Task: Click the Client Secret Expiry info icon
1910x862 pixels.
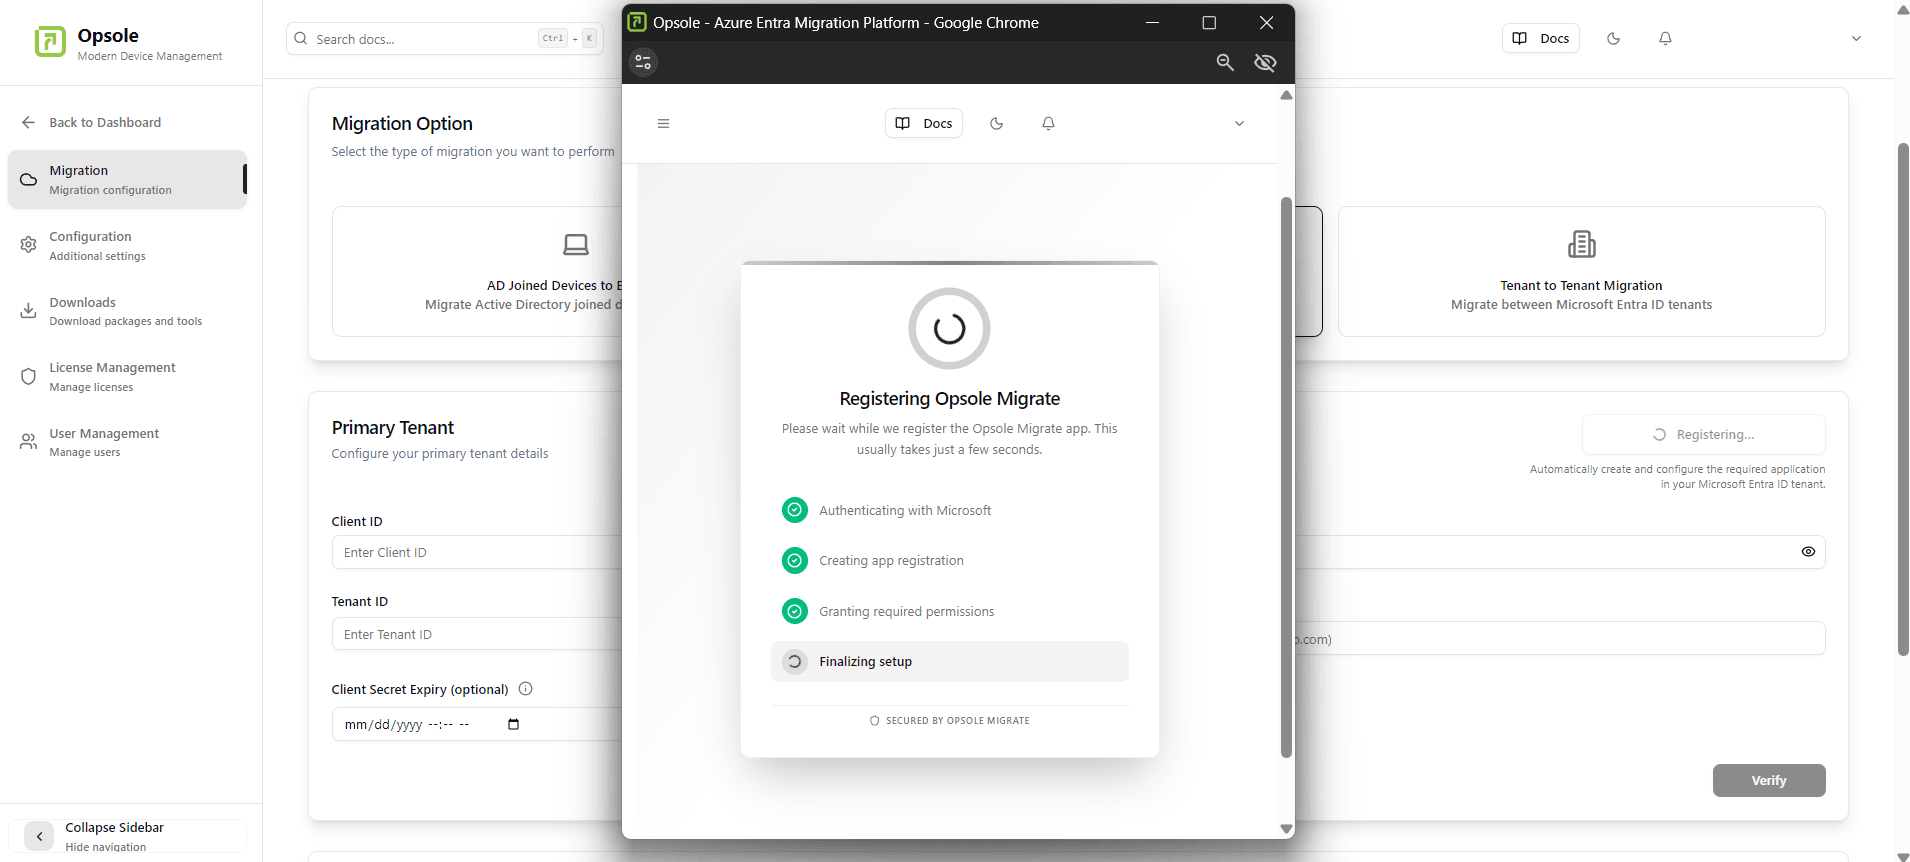Action: 526,689
